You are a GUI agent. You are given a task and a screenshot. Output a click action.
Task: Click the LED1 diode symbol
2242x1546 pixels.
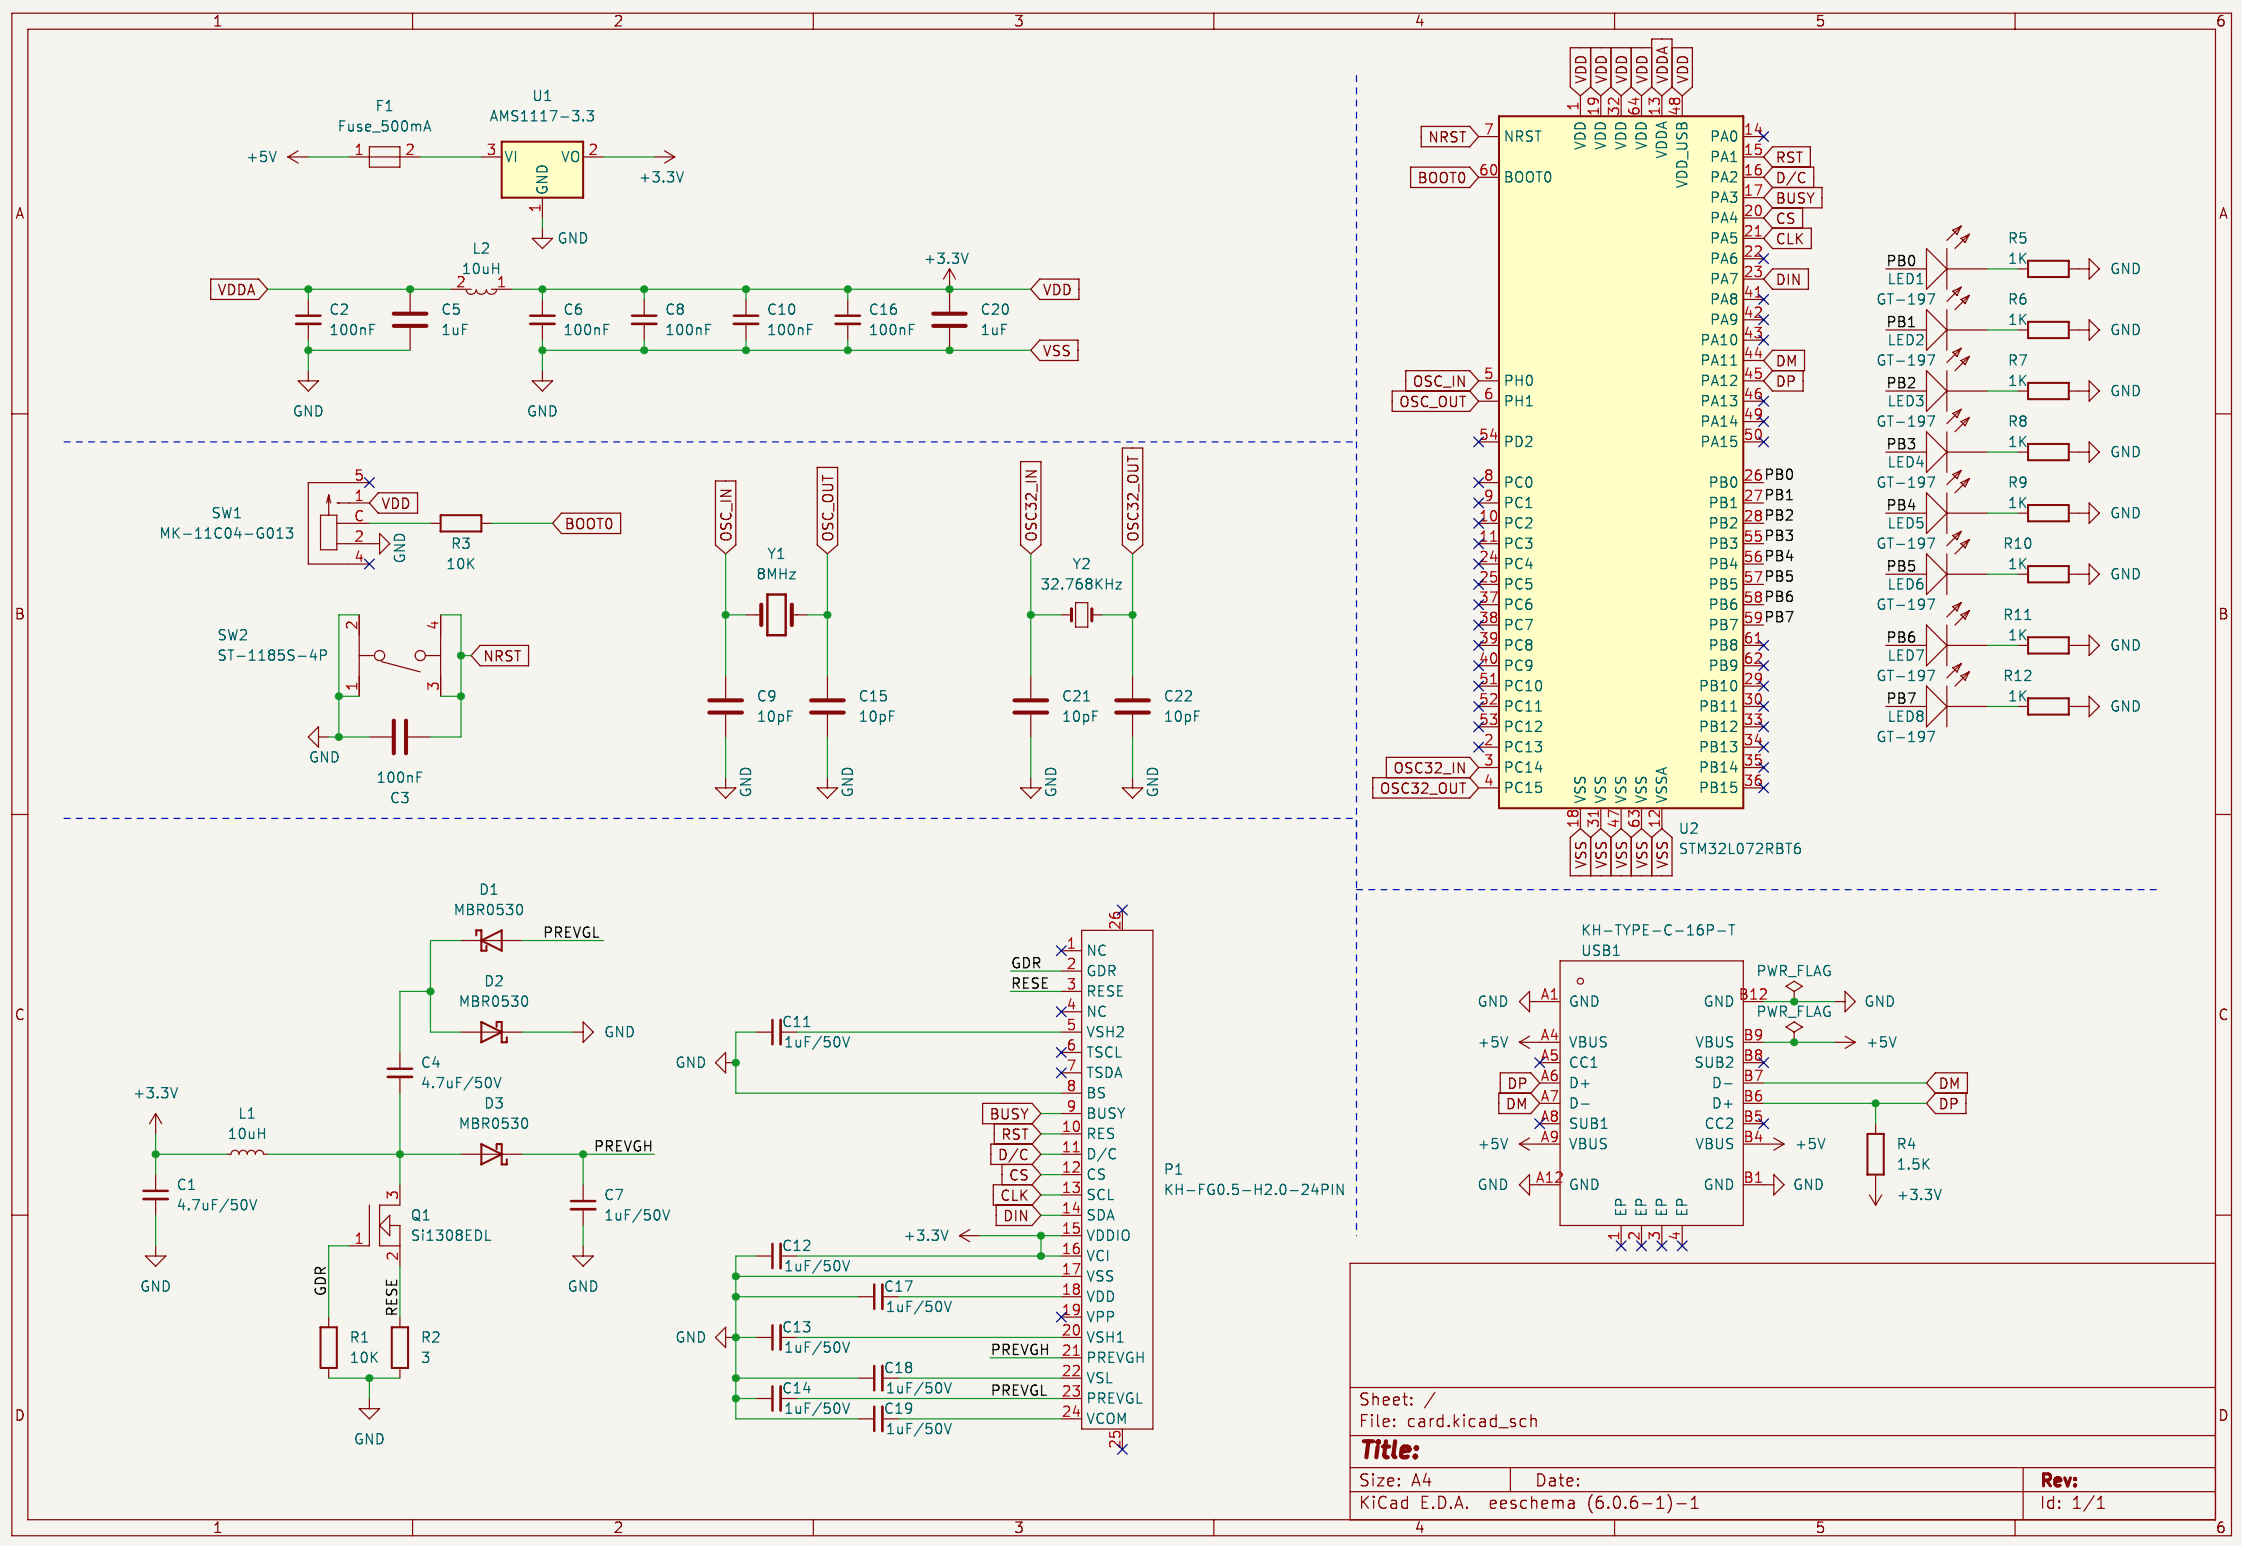pyautogui.click(x=1936, y=269)
